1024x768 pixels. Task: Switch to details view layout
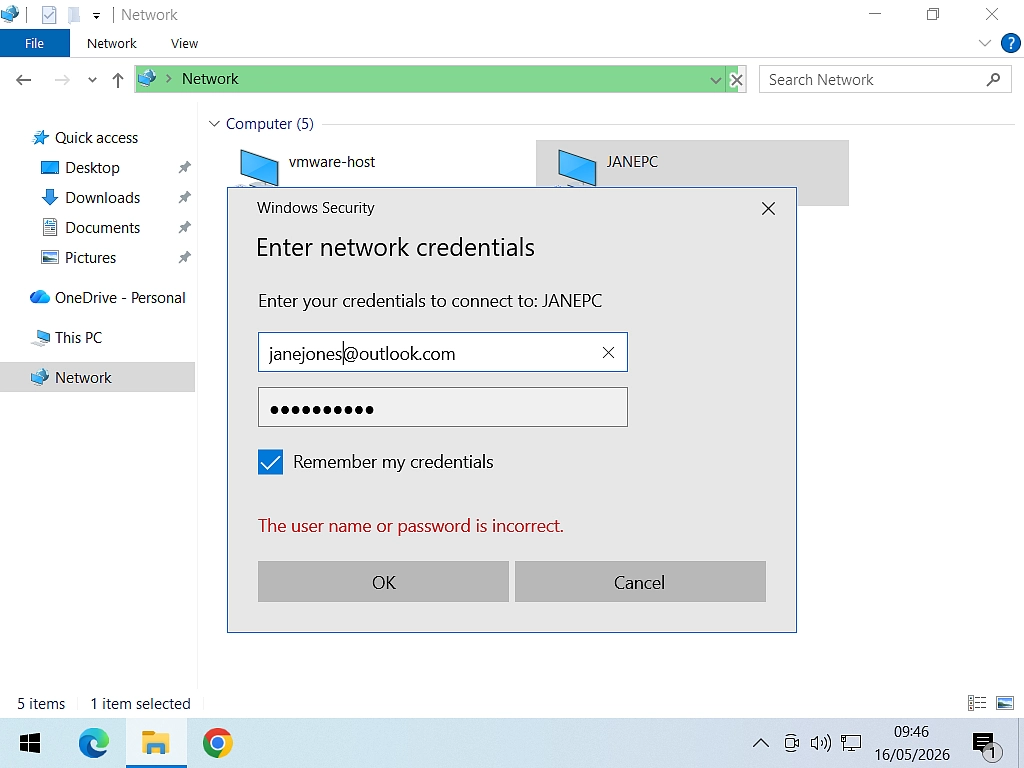(x=977, y=703)
